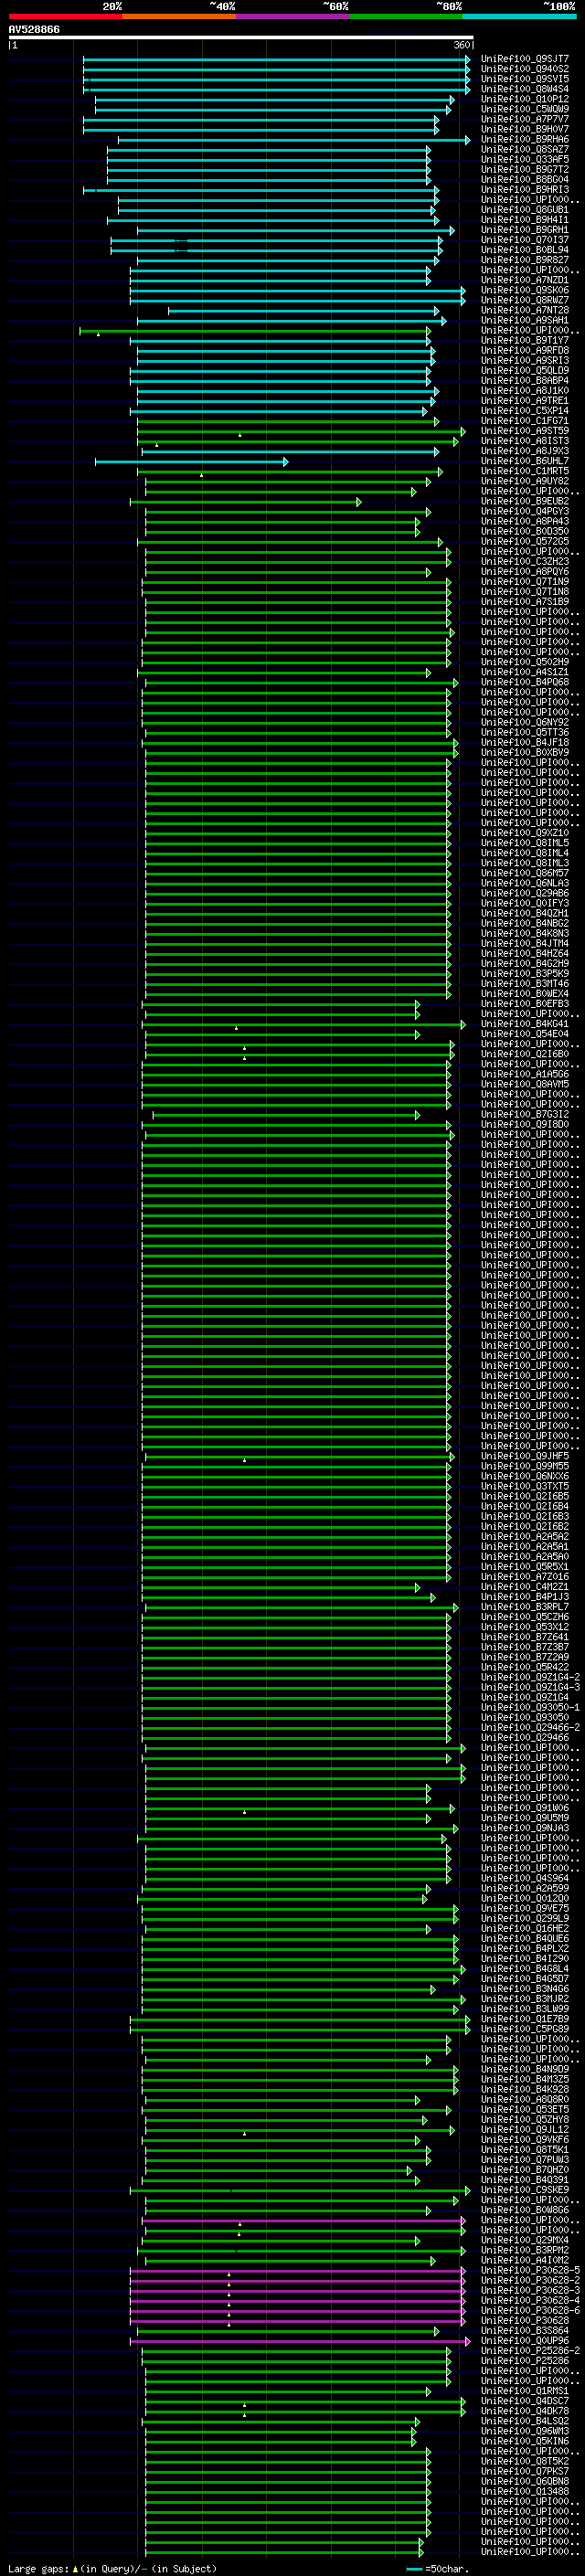Select label UniRef100_A4S1Z1

525,672
